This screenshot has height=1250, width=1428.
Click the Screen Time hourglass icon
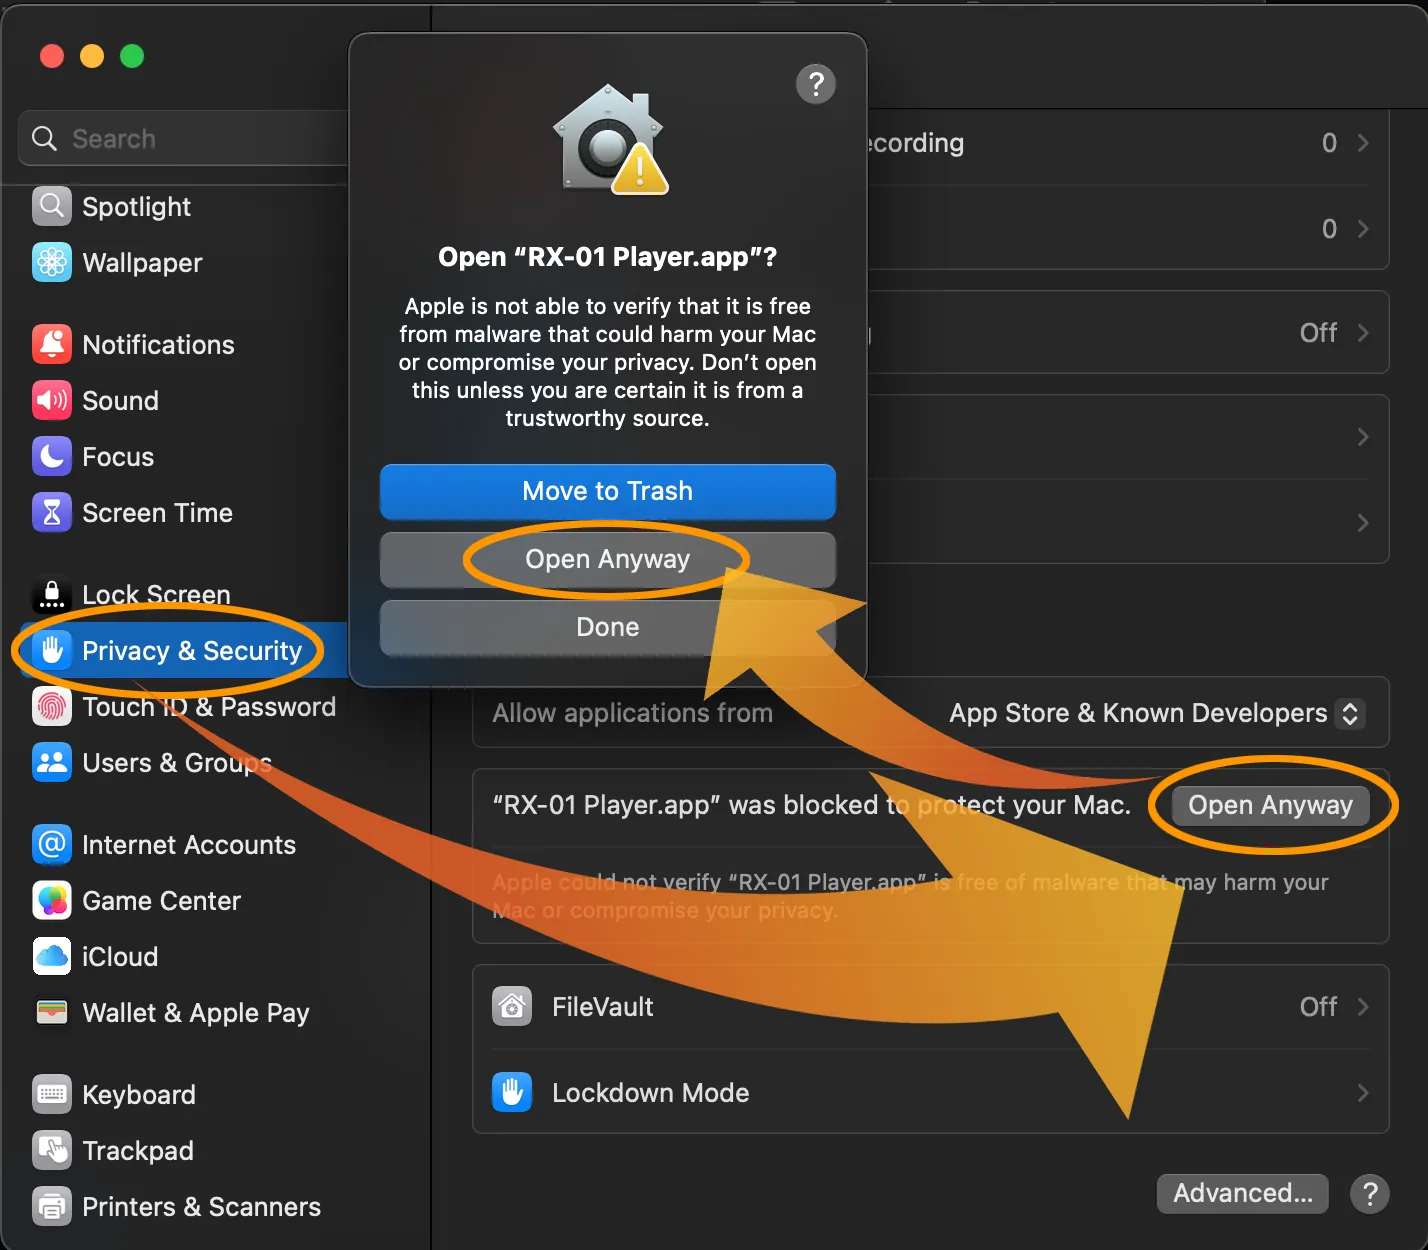(x=52, y=512)
